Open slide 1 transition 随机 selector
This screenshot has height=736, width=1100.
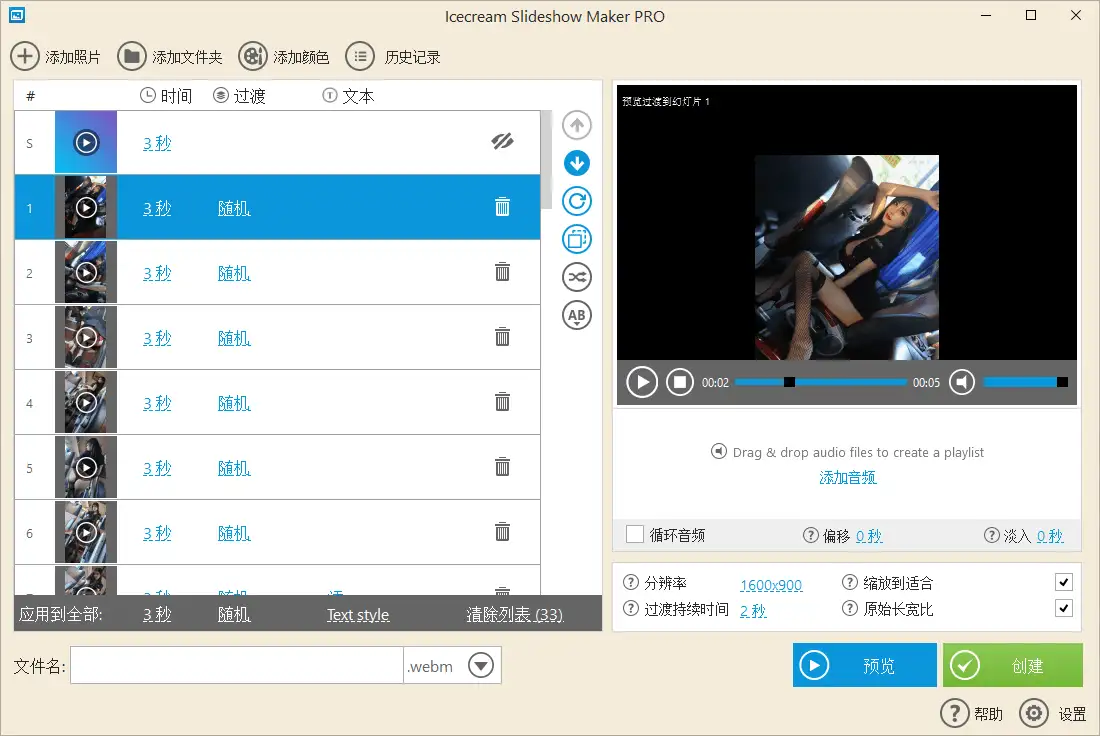[234, 208]
